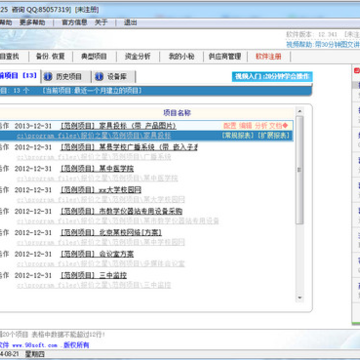360x360 pixels.
Task: Click the 版权所有 text in the footer
Action: pyautogui.click(x=76, y=345)
